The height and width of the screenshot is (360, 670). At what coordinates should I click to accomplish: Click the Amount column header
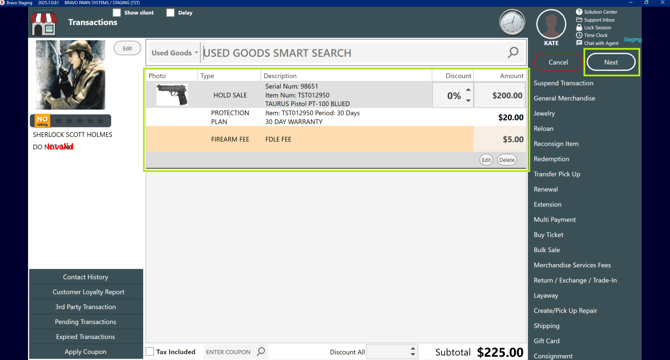tap(500, 76)
